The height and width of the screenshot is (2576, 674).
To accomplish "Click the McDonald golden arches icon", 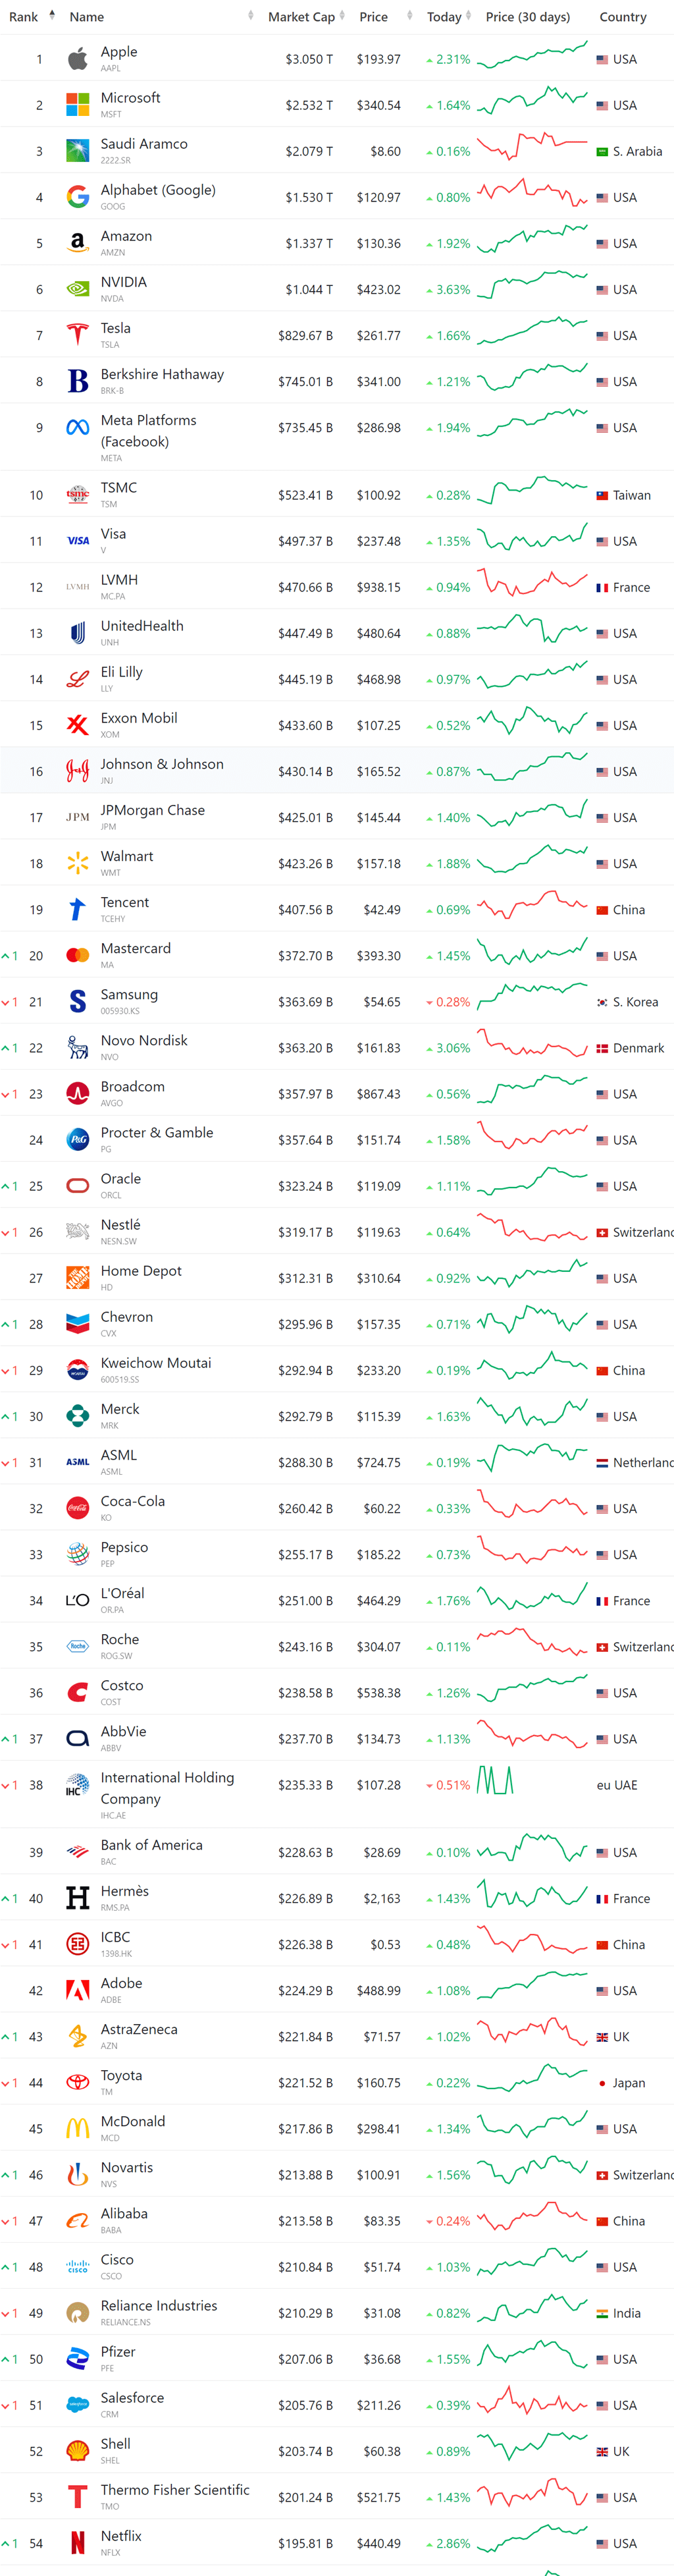I will pyautogui.click(x=77, y=2128).
